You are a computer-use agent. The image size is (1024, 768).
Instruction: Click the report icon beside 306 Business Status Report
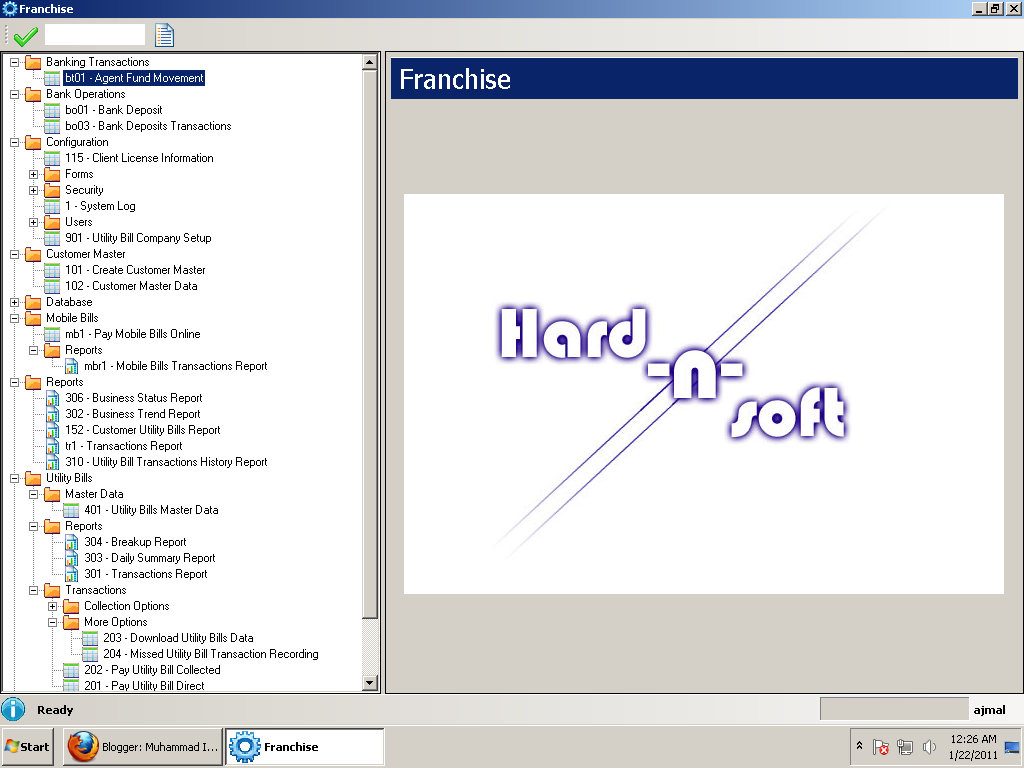point(52,398)
